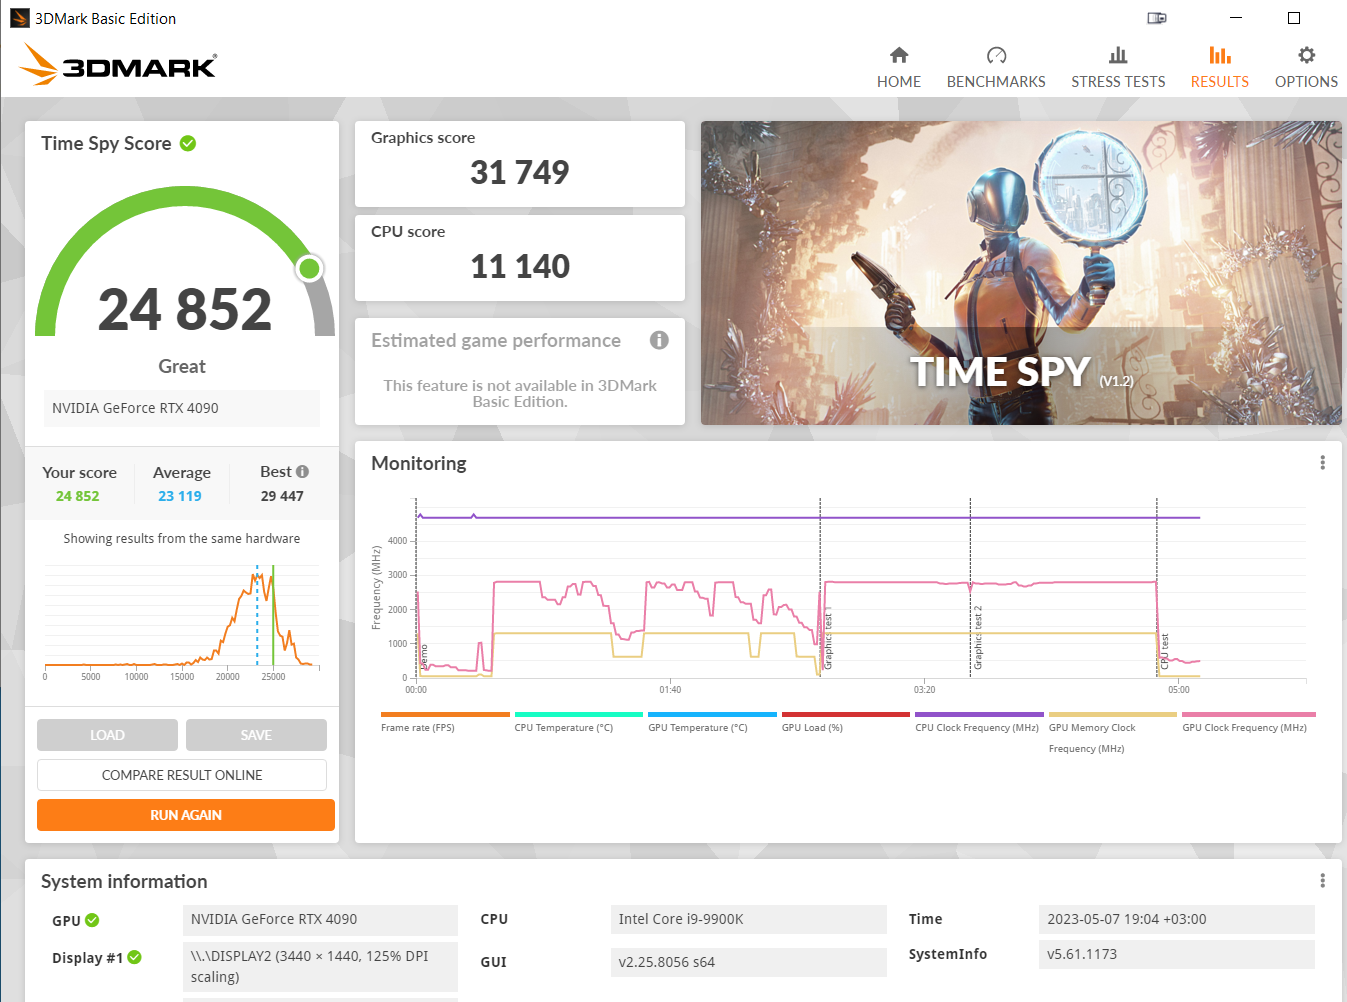Click the green validation check beside Time Spy Score
Image resolution: width=1347 pixels, height=1002 pixels.
coord(188,144)
